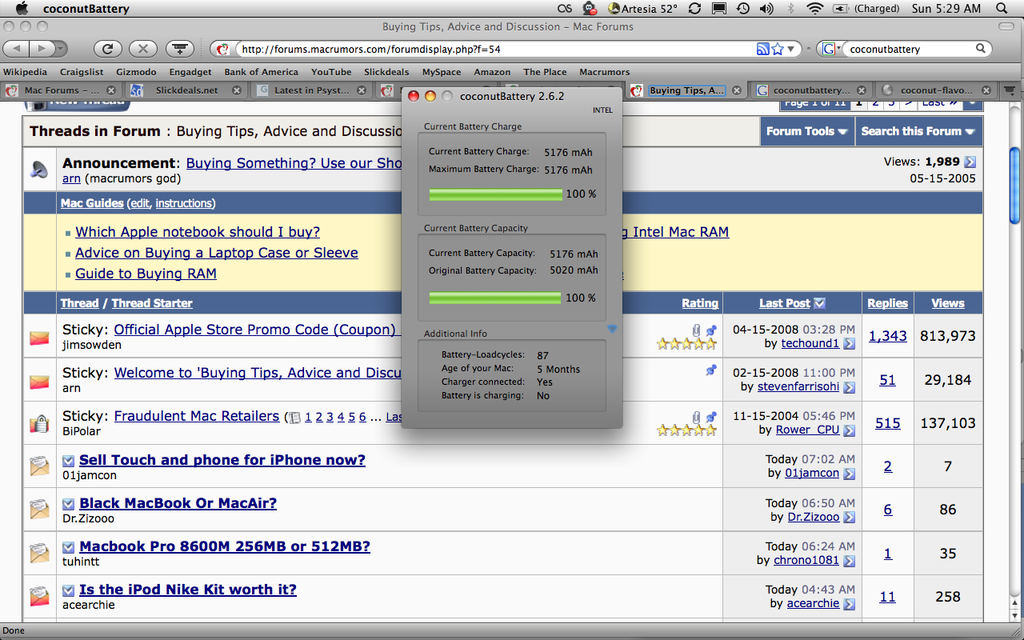Click the Current Battery Charge progress bar
Image resolution: width=1024 pixels, height=640 pixels.
pyautogui.click(x=496, y=194)
